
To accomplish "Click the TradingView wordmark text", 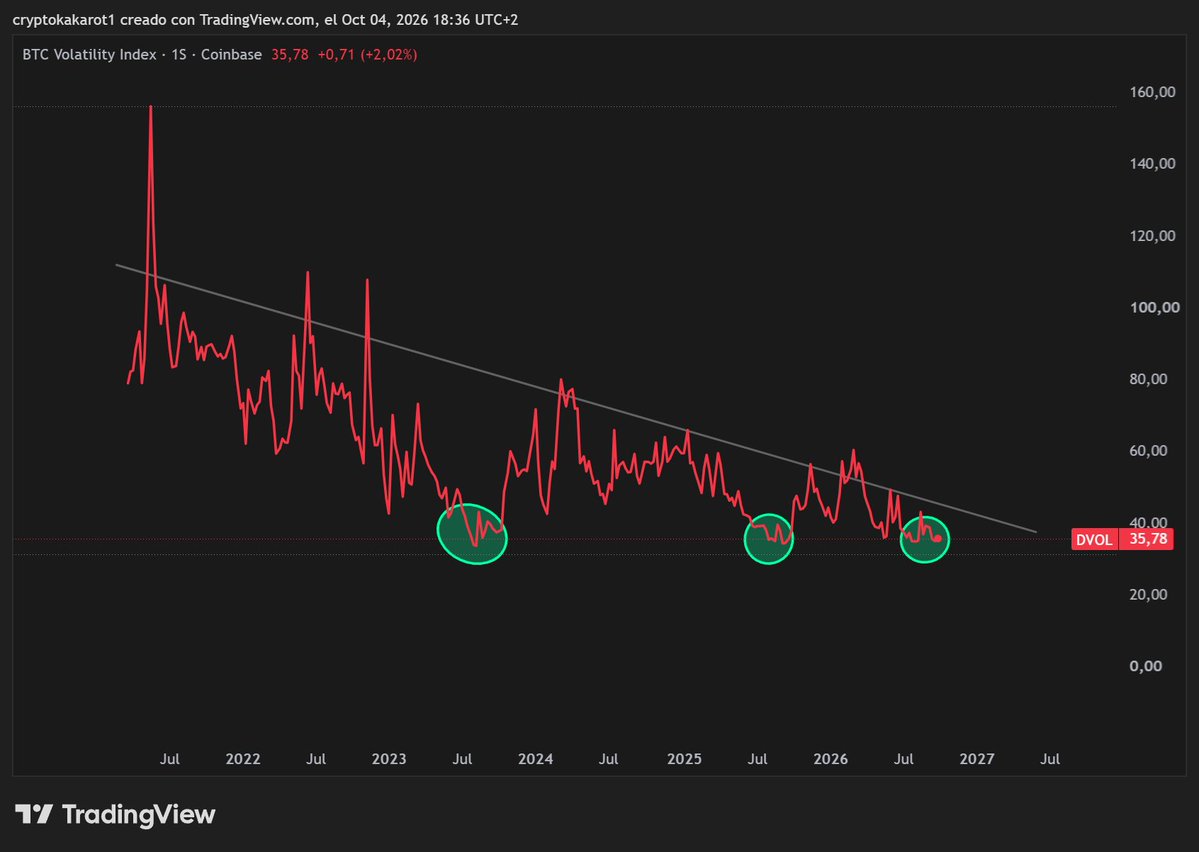I will pos(138,815).
